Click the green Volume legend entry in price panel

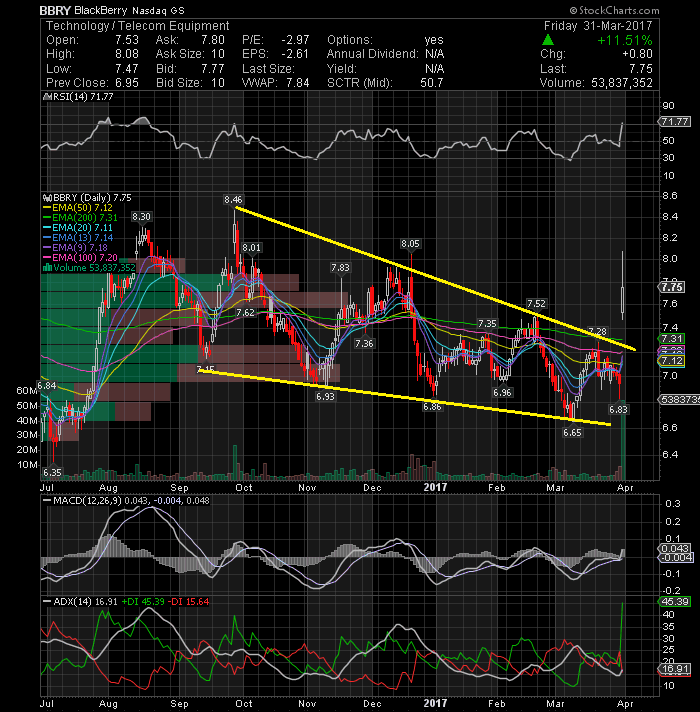[x=89, y=267]
